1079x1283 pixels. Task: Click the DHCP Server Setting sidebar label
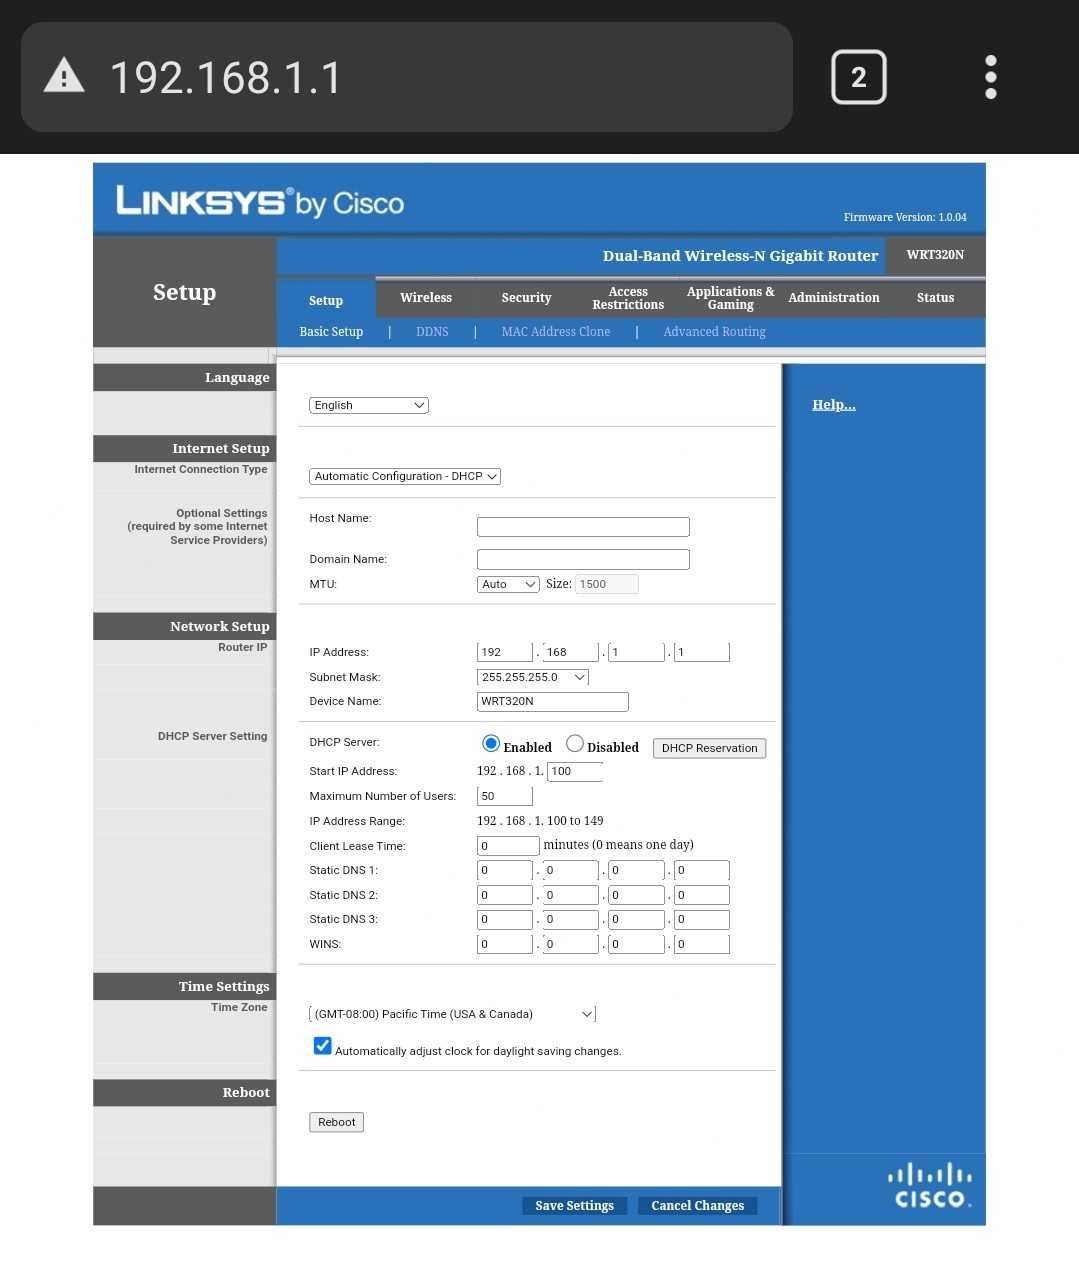click(x=212, y=736)
